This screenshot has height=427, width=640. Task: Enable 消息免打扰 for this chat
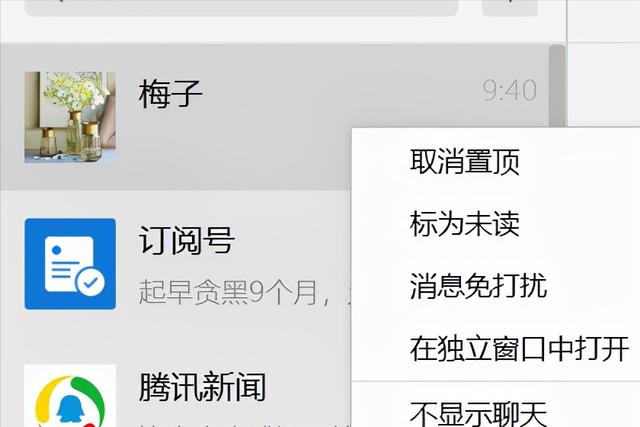478,286
